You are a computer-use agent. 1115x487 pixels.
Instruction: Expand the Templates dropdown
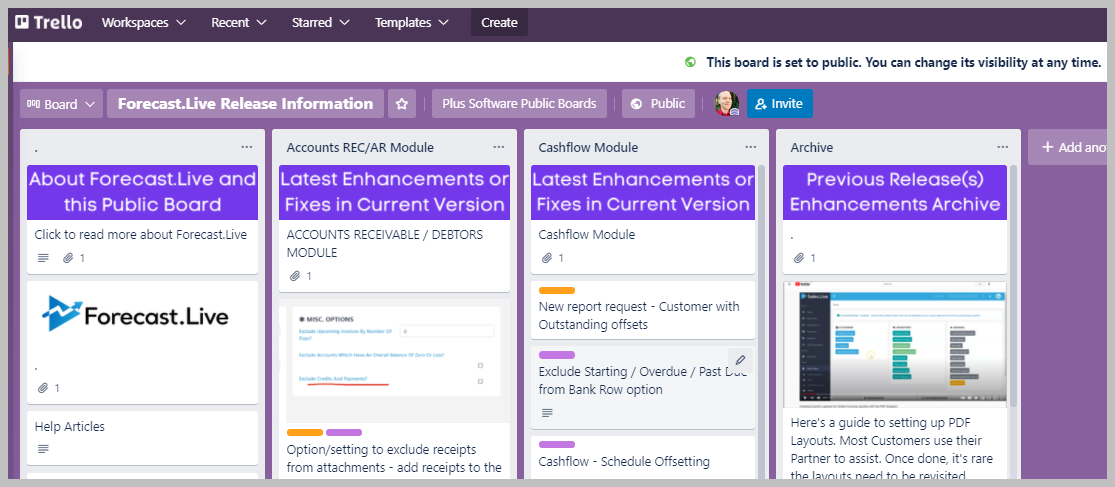412,22
